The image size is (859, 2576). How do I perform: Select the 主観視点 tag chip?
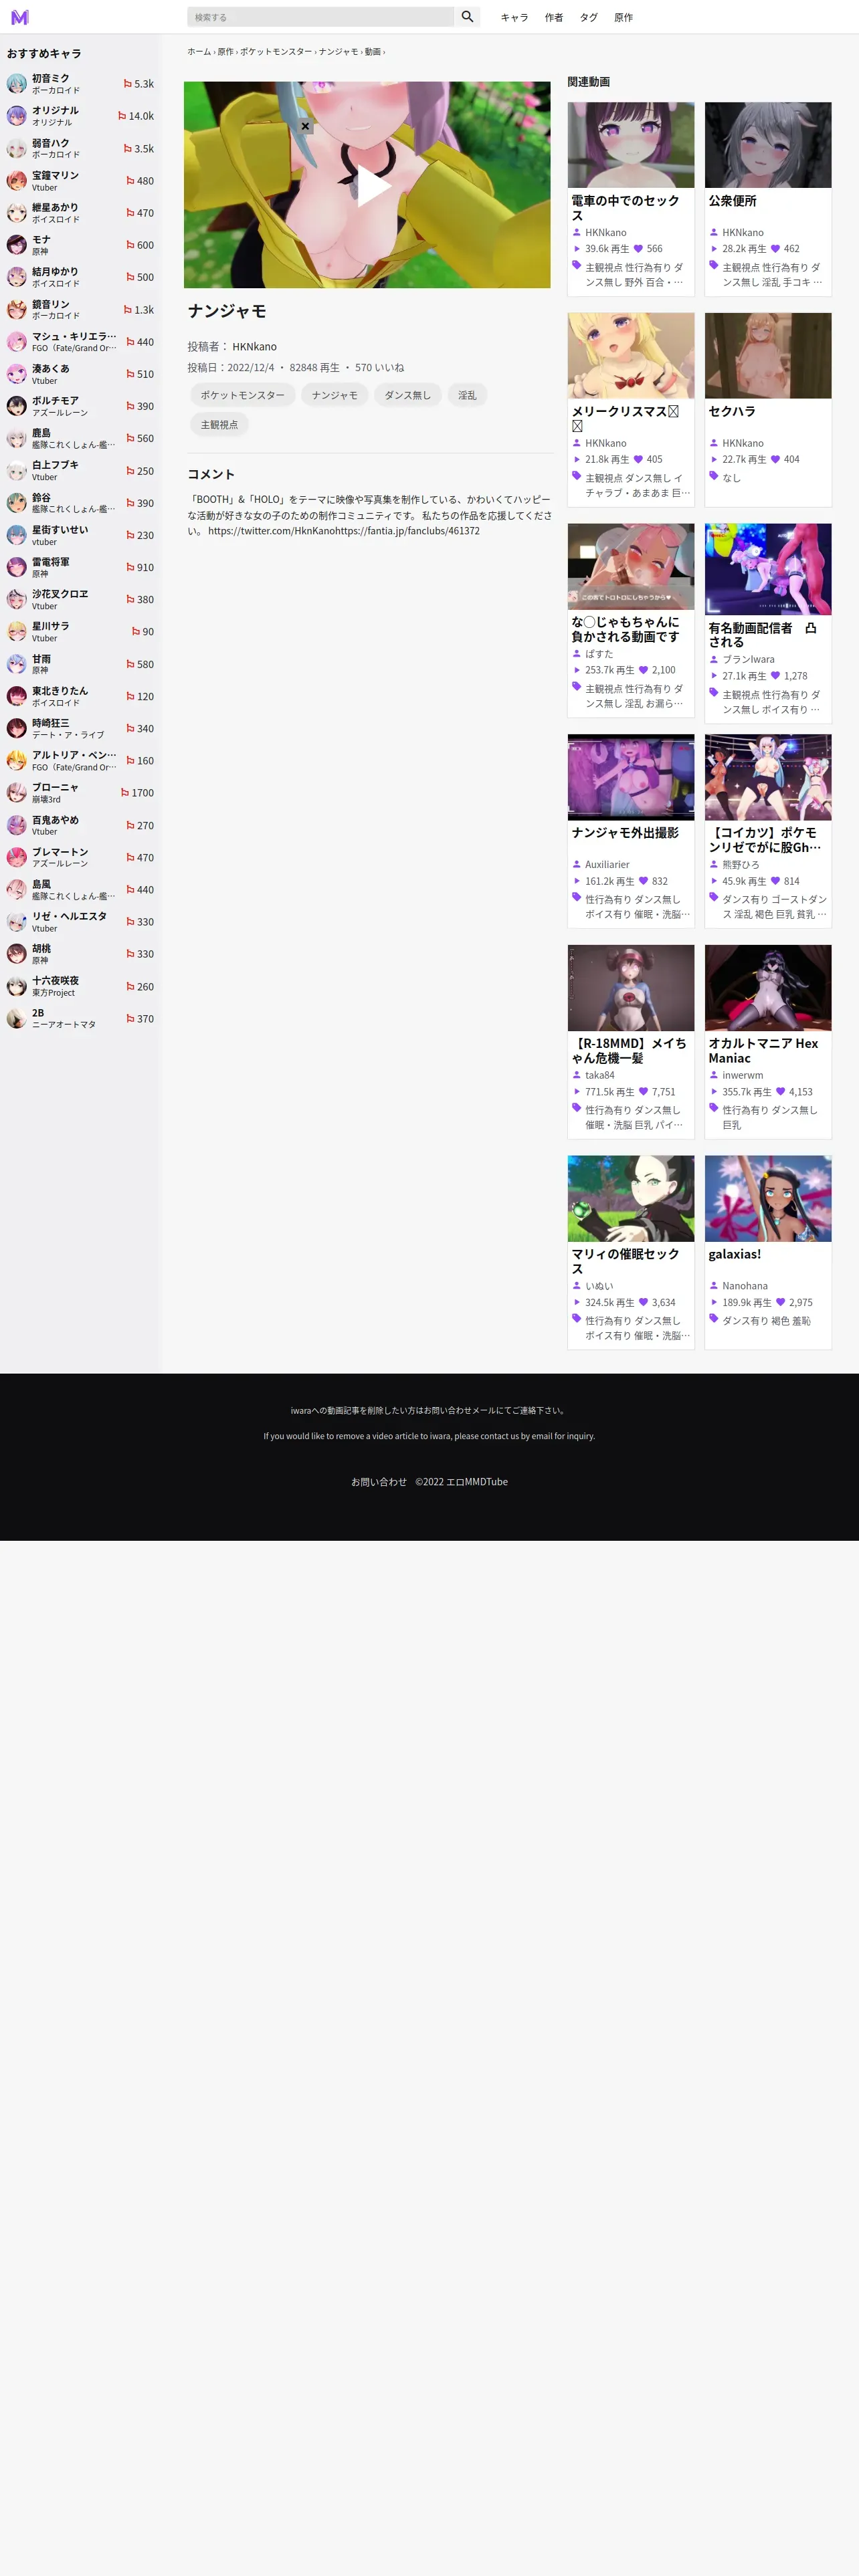[219, 425]
